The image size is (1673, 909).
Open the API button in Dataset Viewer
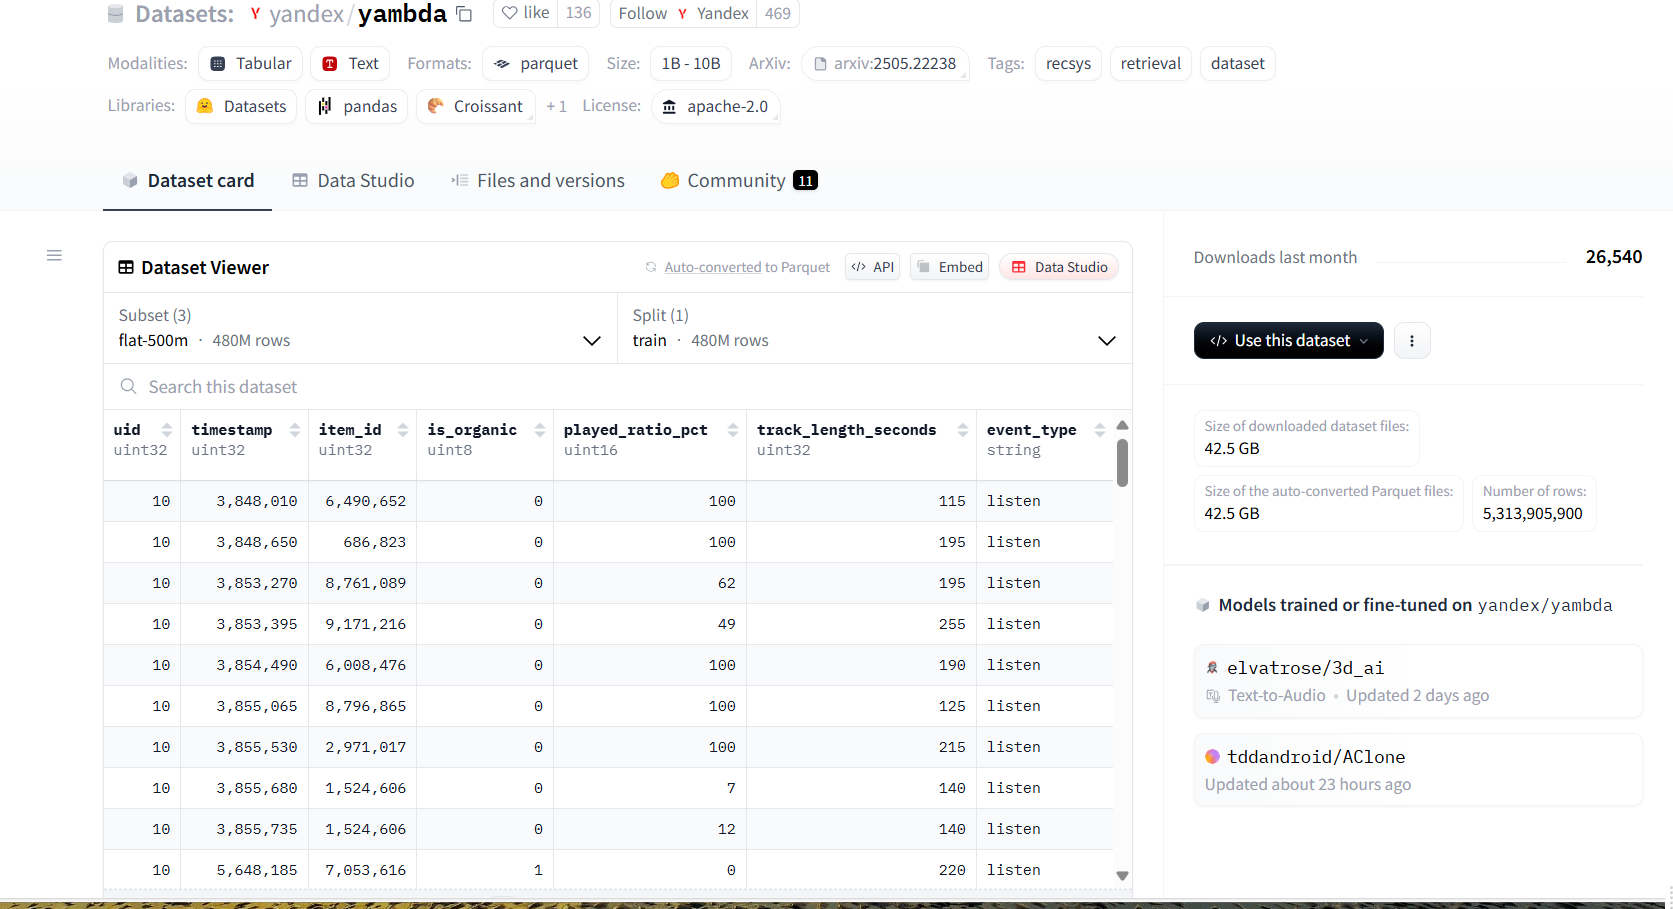(x=873, y=267)
